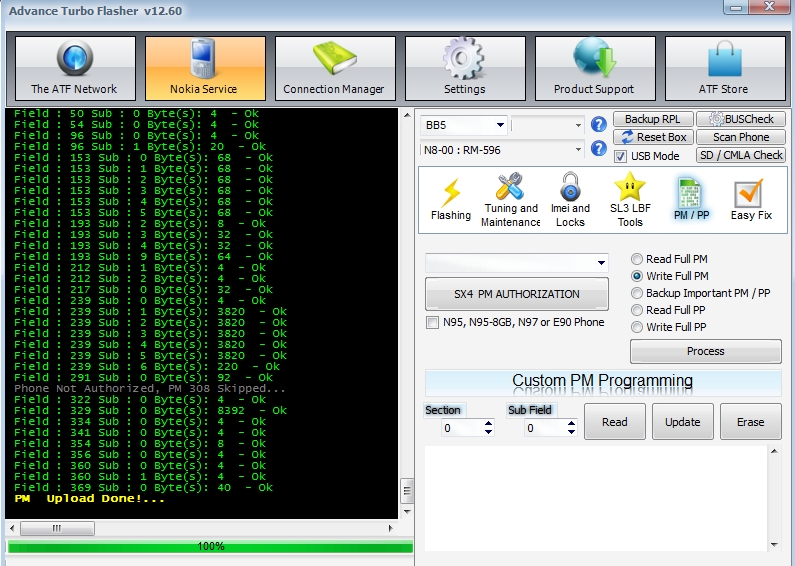Select Backup Important PM / PP option

[x=637, y=293]
